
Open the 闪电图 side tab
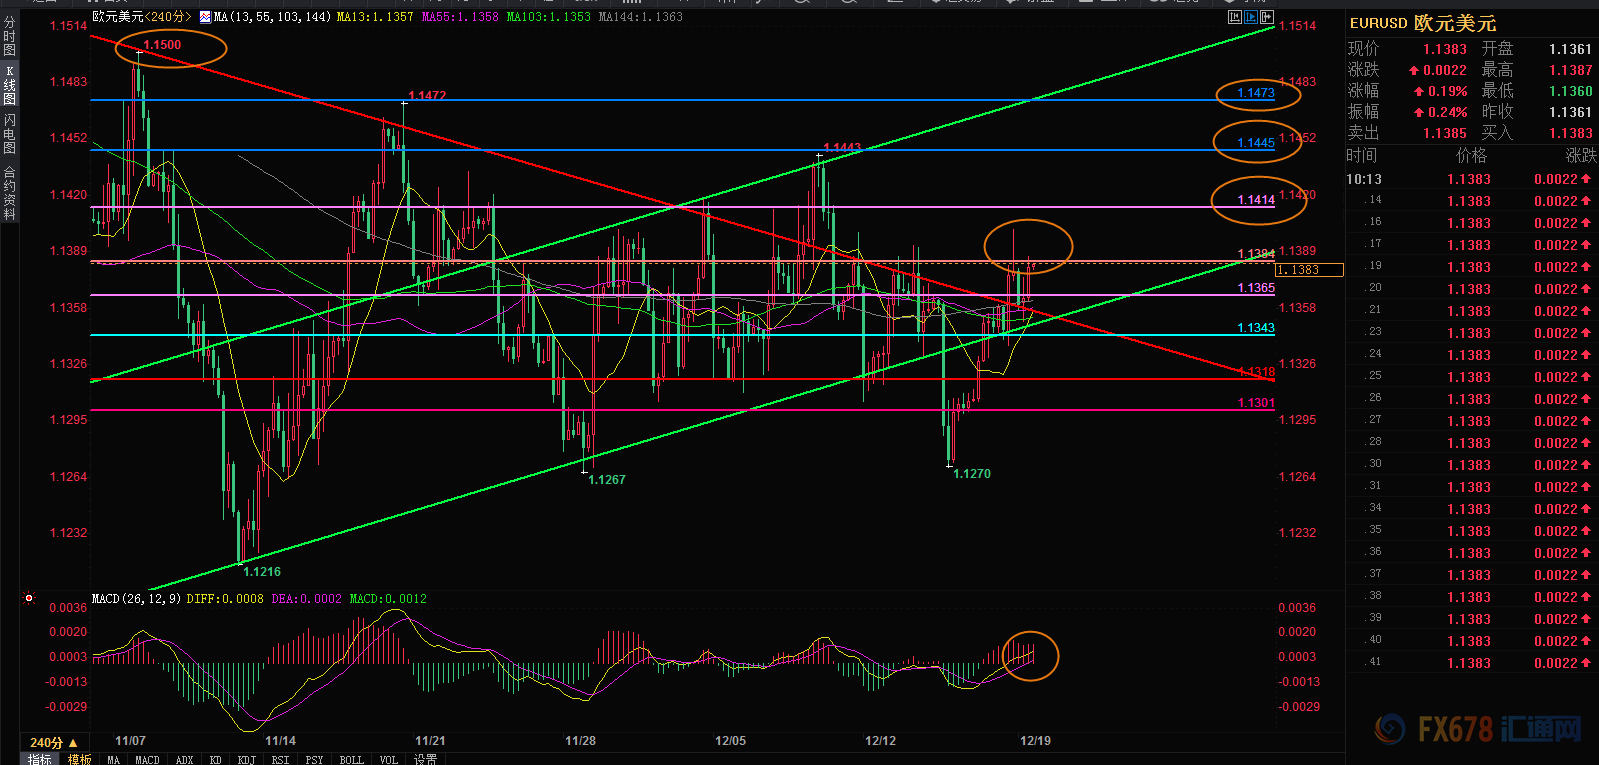(x=9, y=133)
